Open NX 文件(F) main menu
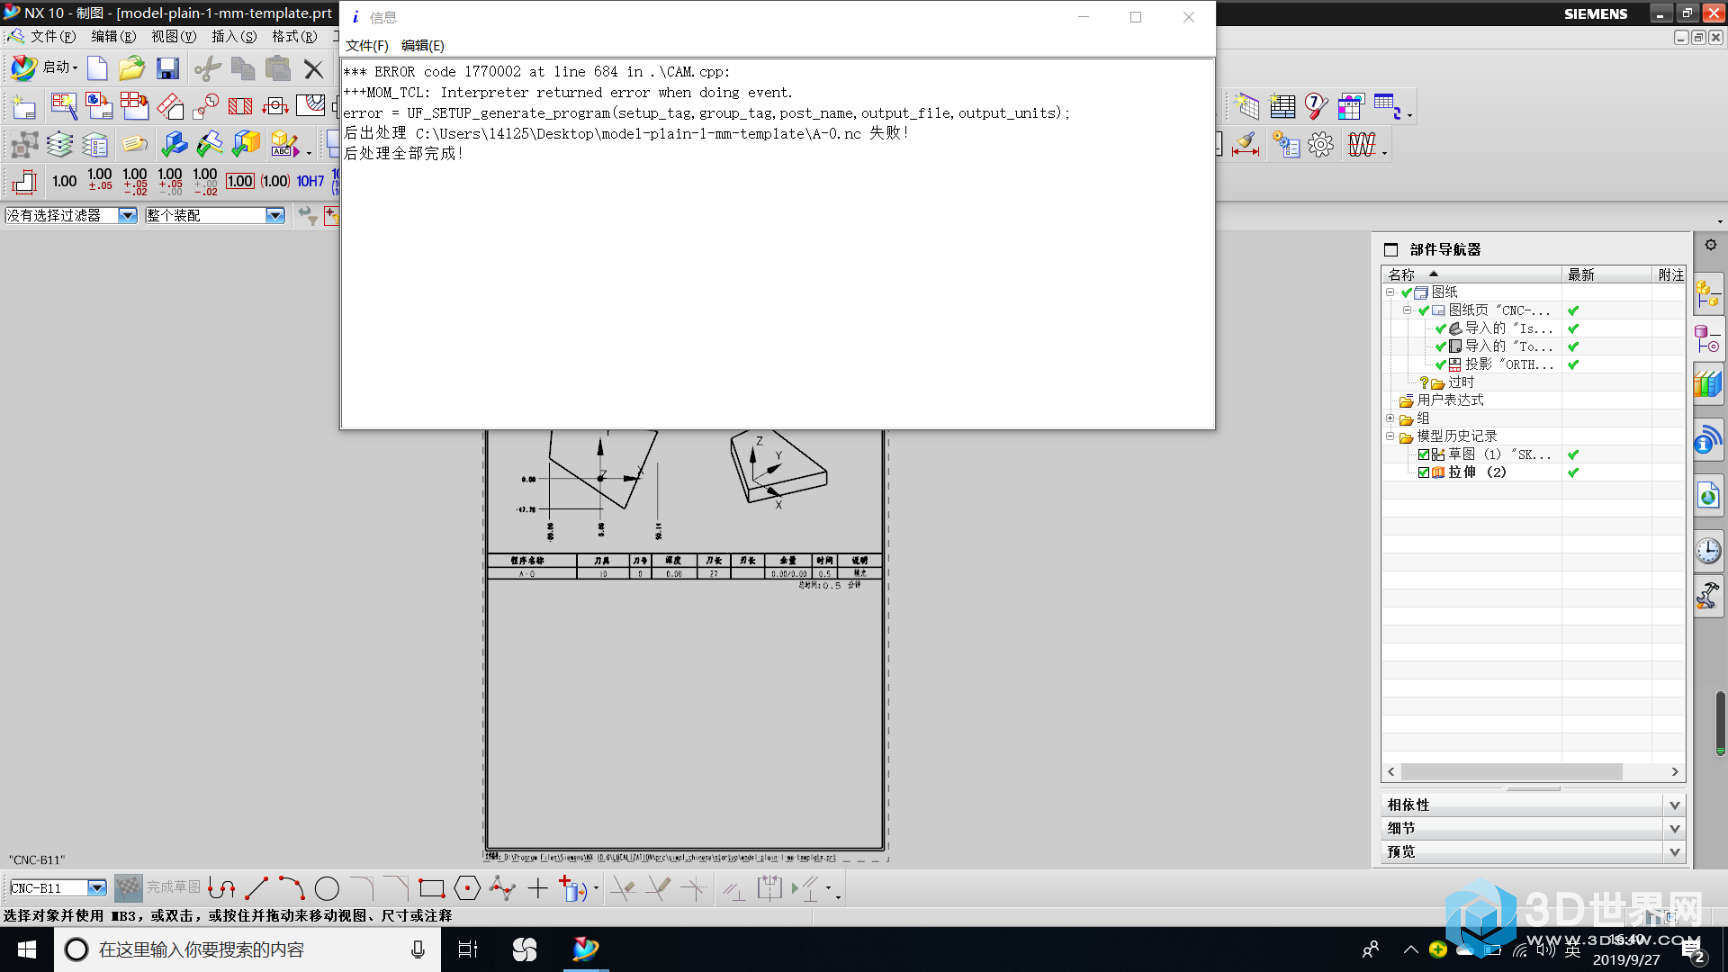The width and height of the screenshot is (1728, 972). click(53, 36)
